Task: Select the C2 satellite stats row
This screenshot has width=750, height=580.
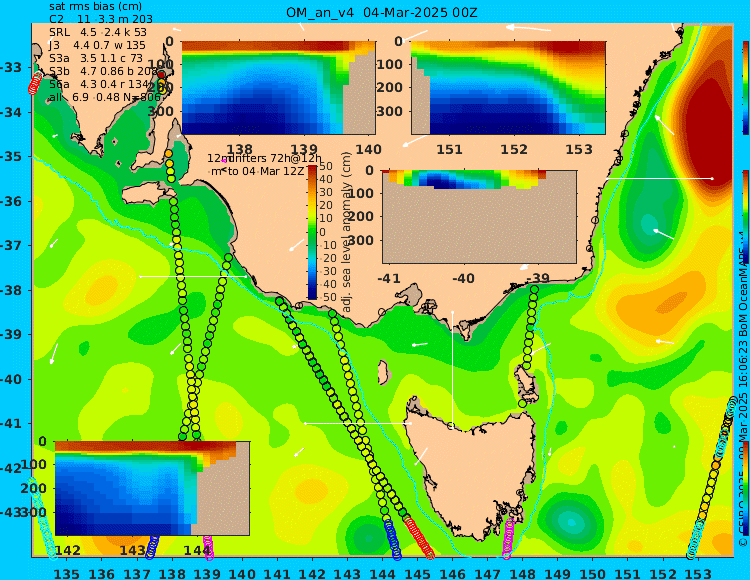Action: point(101,19)
